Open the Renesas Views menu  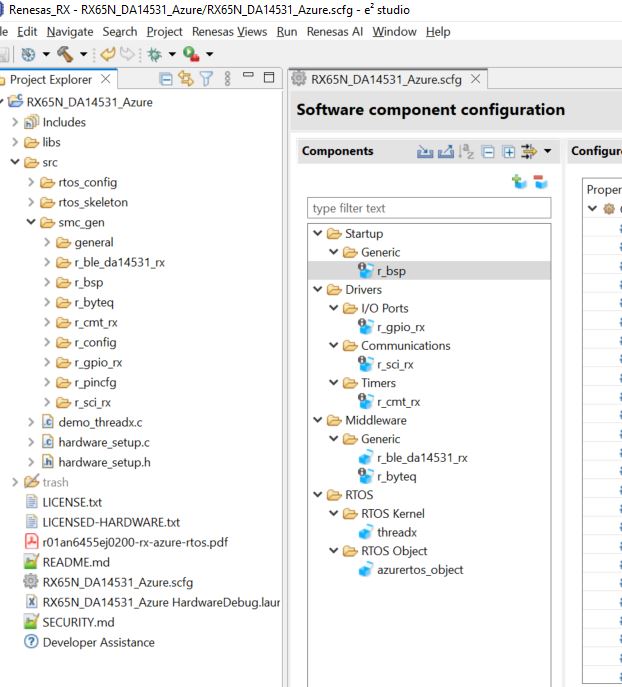(x=230, y=32)
